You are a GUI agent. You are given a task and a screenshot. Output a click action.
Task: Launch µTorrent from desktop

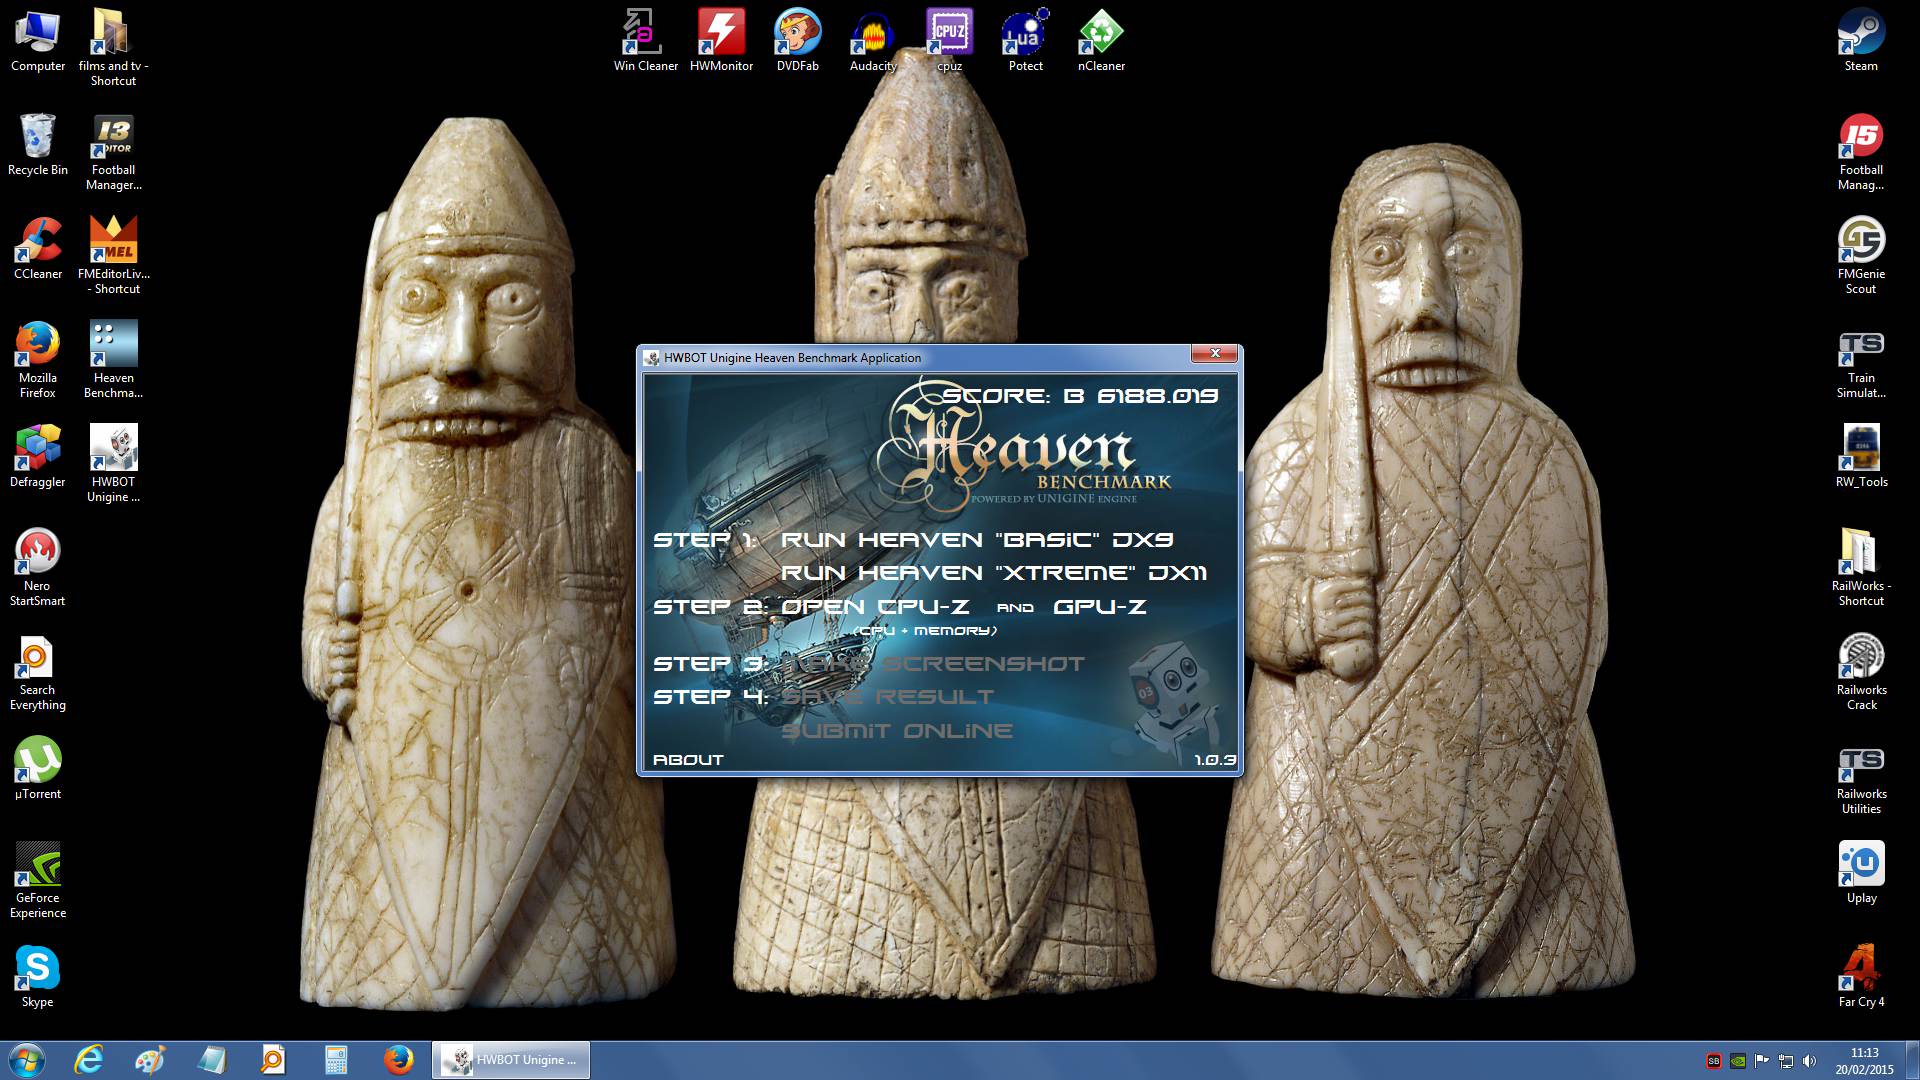38,768
